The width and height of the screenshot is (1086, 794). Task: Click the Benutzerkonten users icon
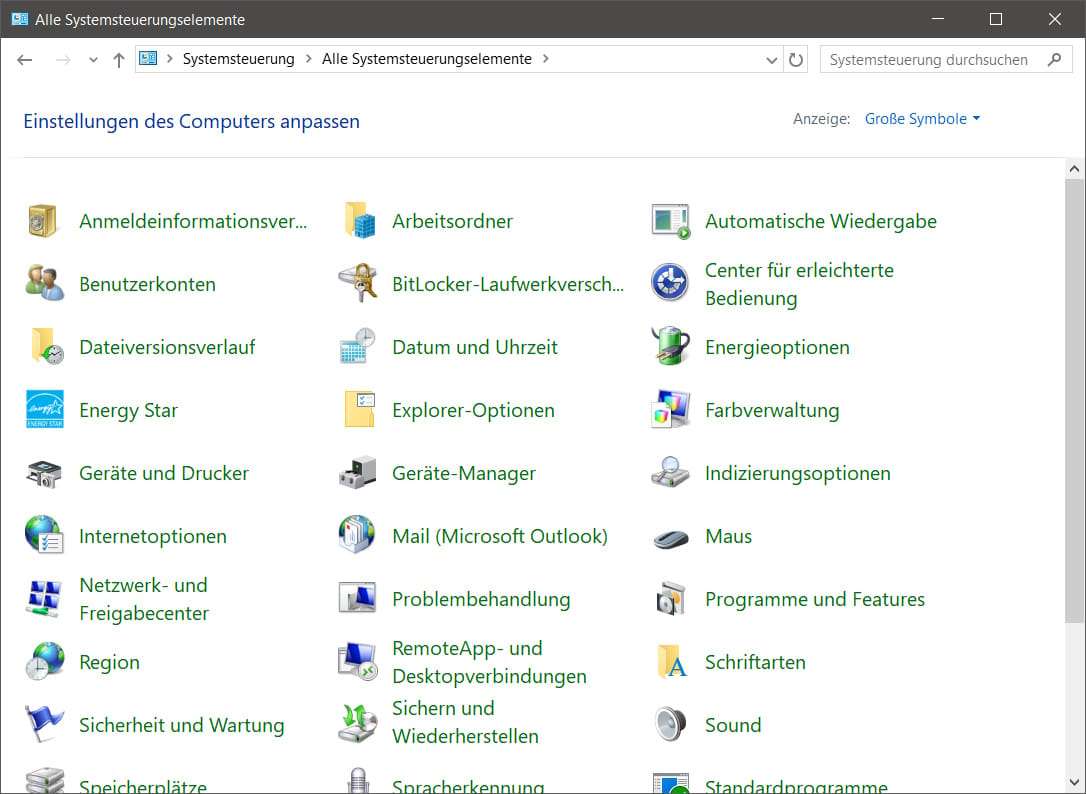click(44, 284)
